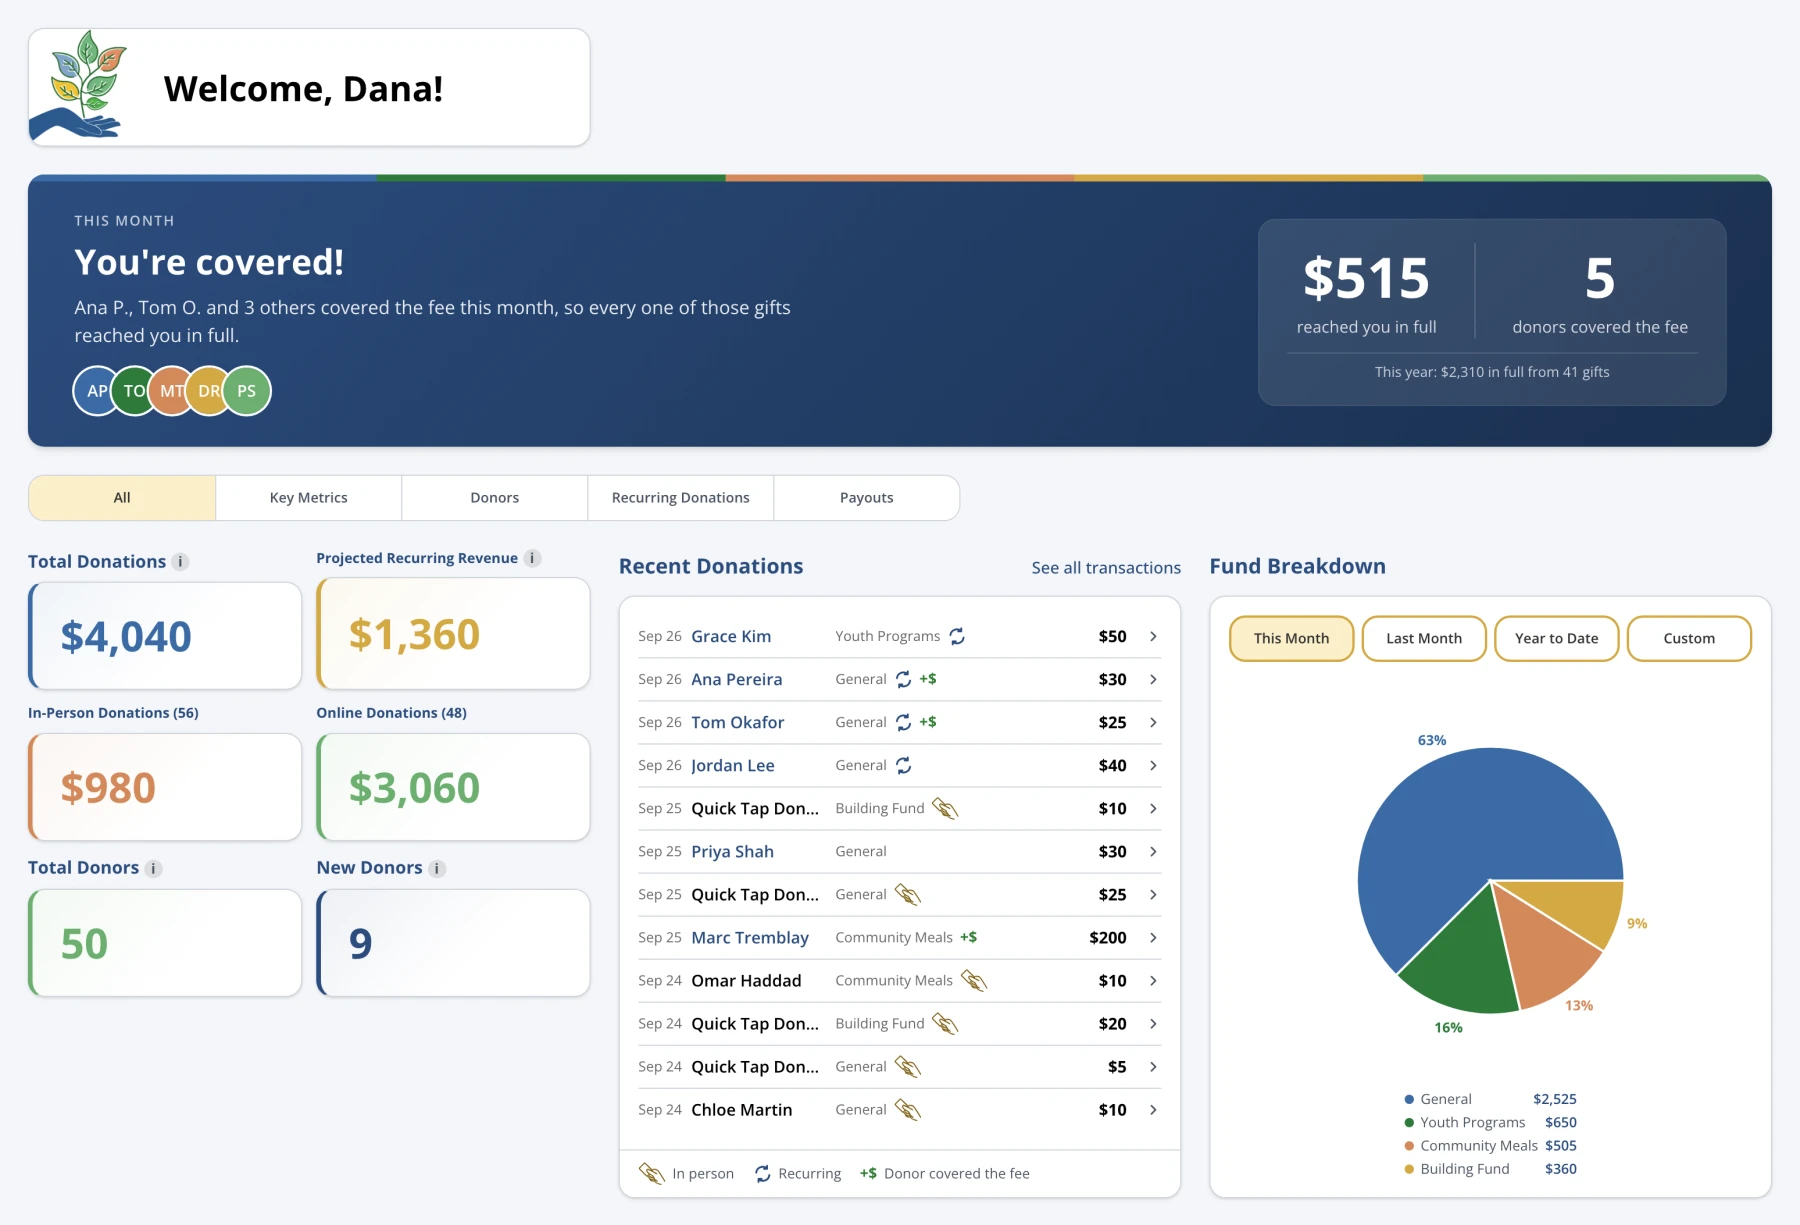Viewport: 1800px width, 1225px height.
Task: Click the MT donor avatar
Action: pyautogui.click(x=169, y=391)
